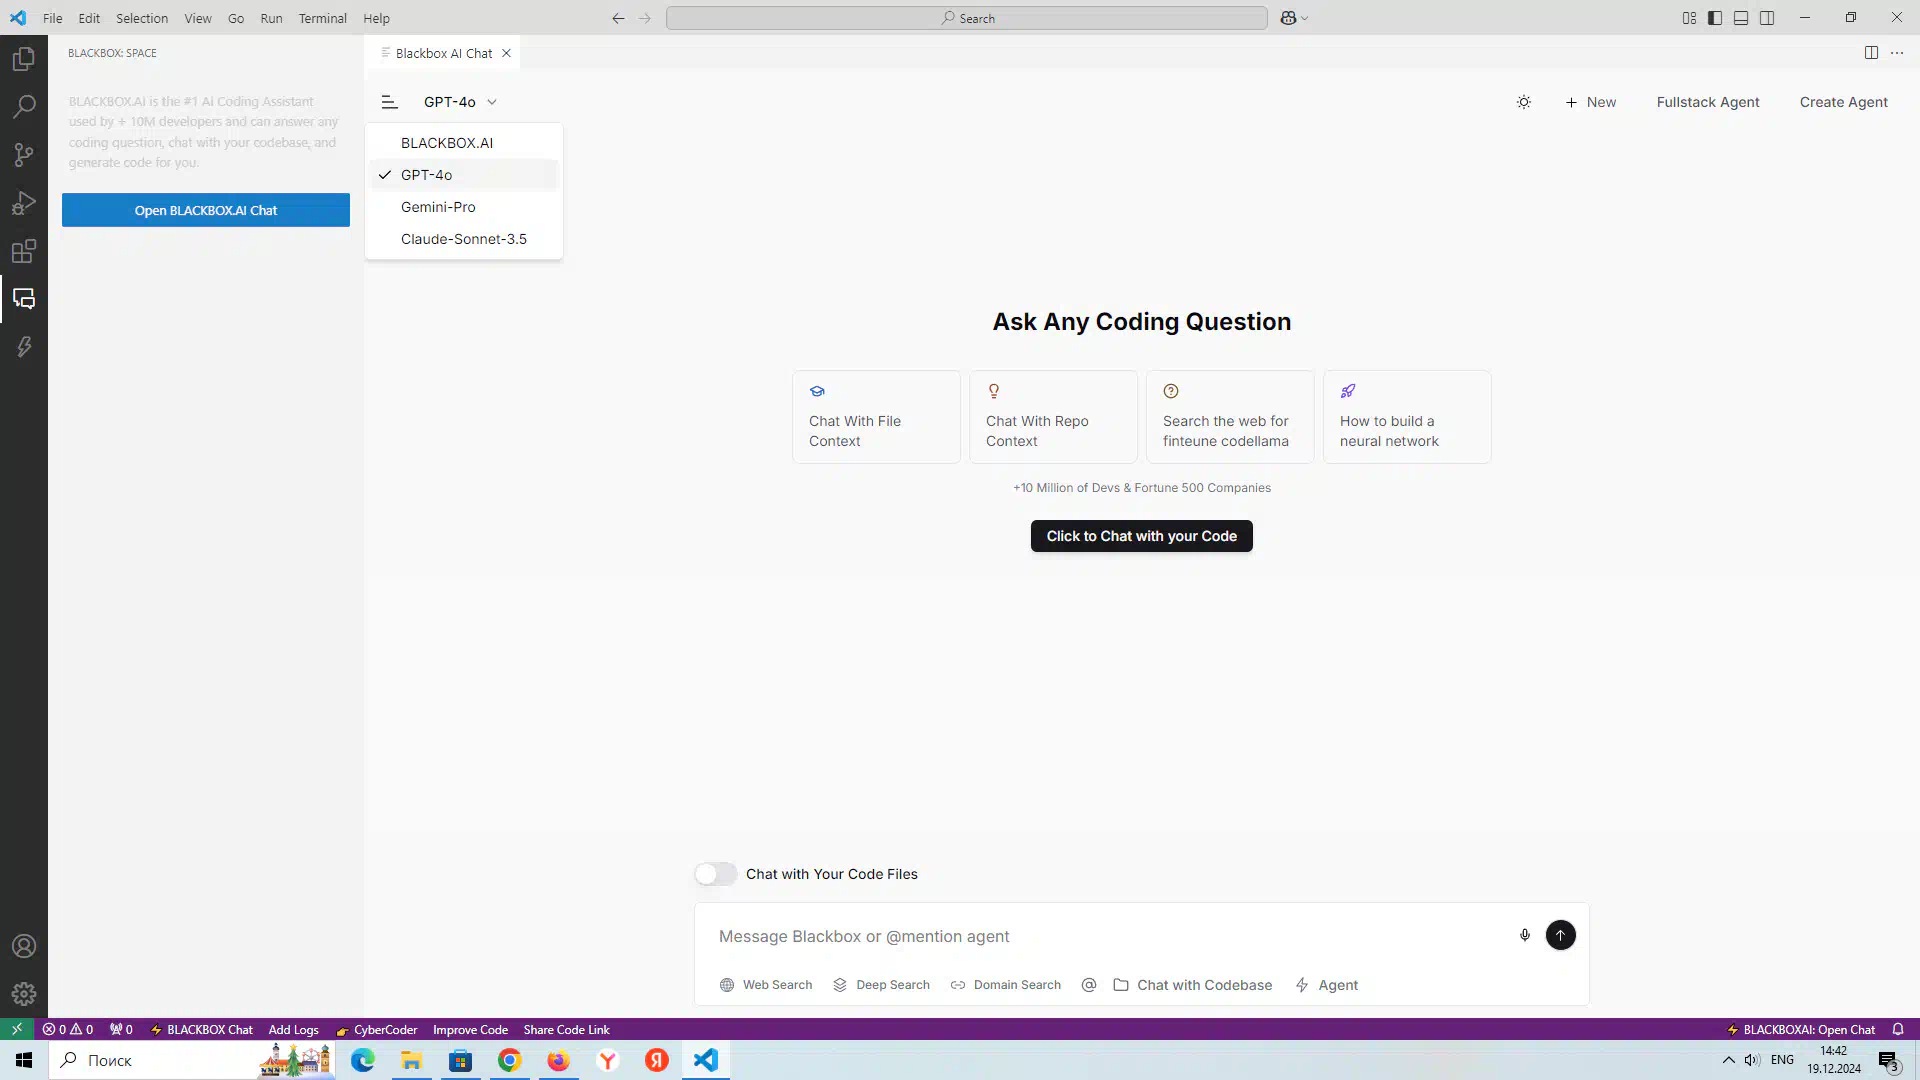Choose Claude-Sonnet-3.5 model
Screen dimensions: 1920x1080
coord(464,239)
